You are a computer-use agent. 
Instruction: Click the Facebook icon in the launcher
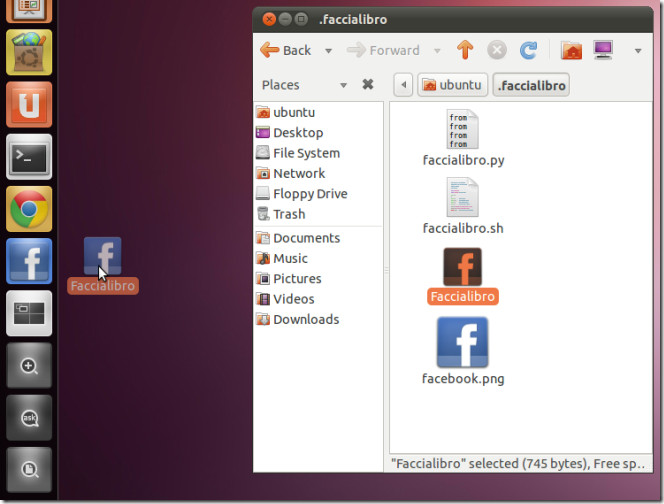pyautogui.click(x=29, y=261)
